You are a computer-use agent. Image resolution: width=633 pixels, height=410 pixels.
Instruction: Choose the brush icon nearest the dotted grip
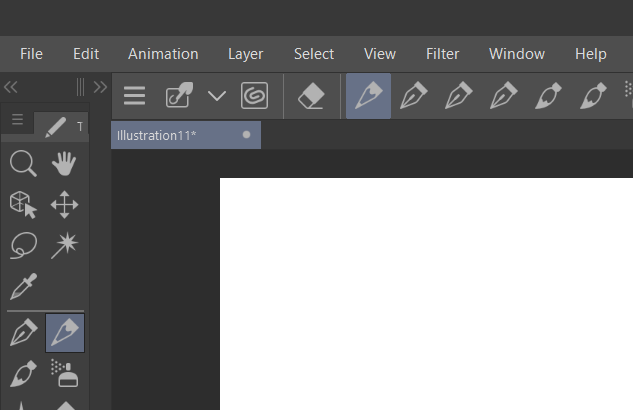(x=593, y=95)
